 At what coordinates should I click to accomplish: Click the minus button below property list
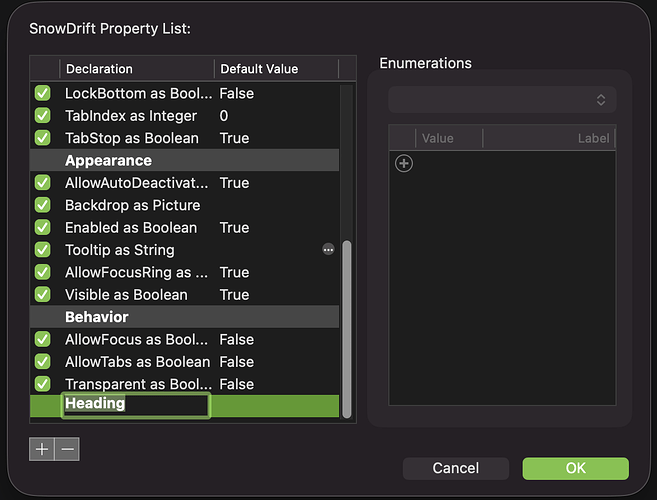[x=67, y=449]
